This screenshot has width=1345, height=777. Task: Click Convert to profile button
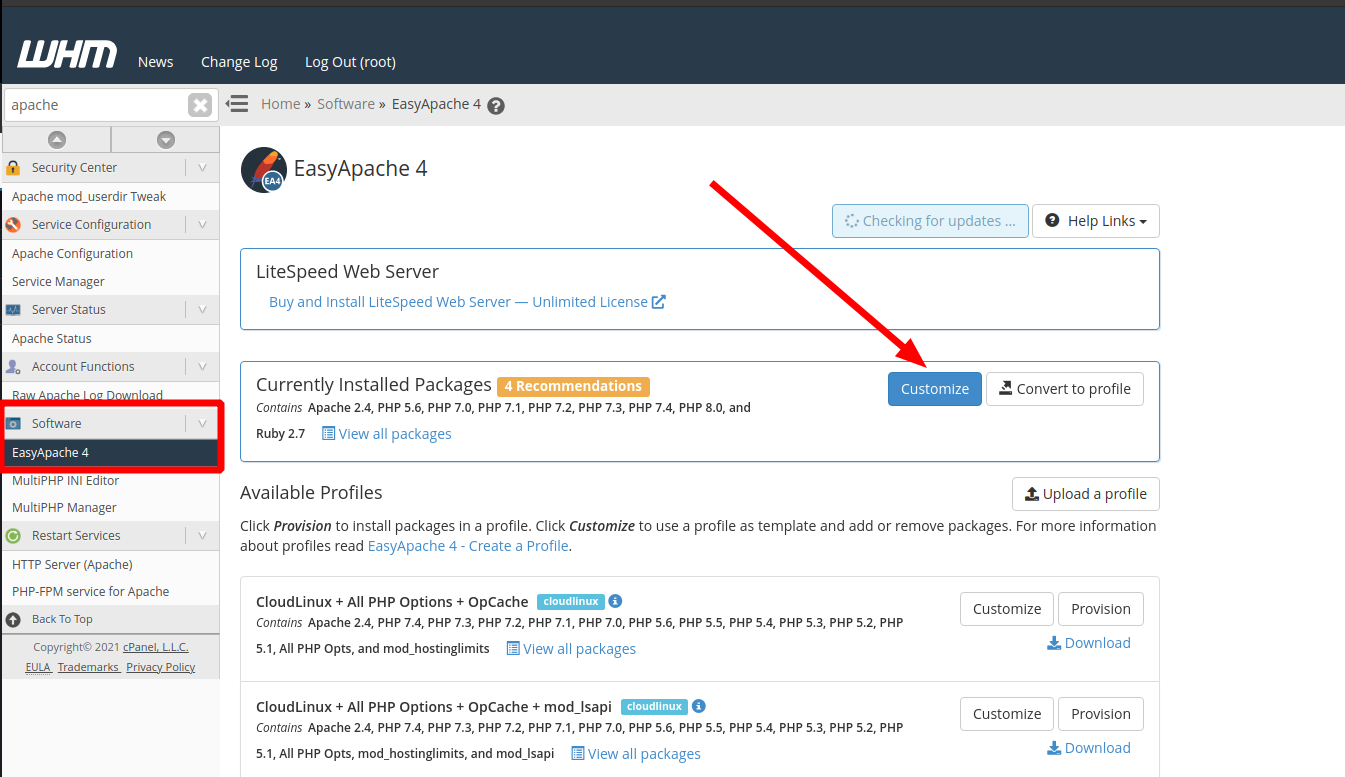click(1064, 389)
